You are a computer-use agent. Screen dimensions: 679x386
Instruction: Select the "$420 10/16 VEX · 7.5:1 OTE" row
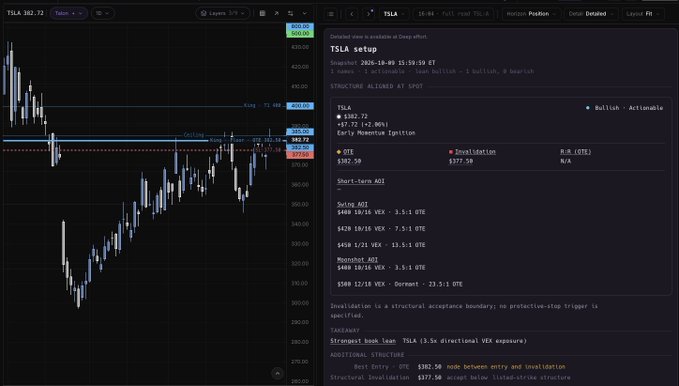381,229
